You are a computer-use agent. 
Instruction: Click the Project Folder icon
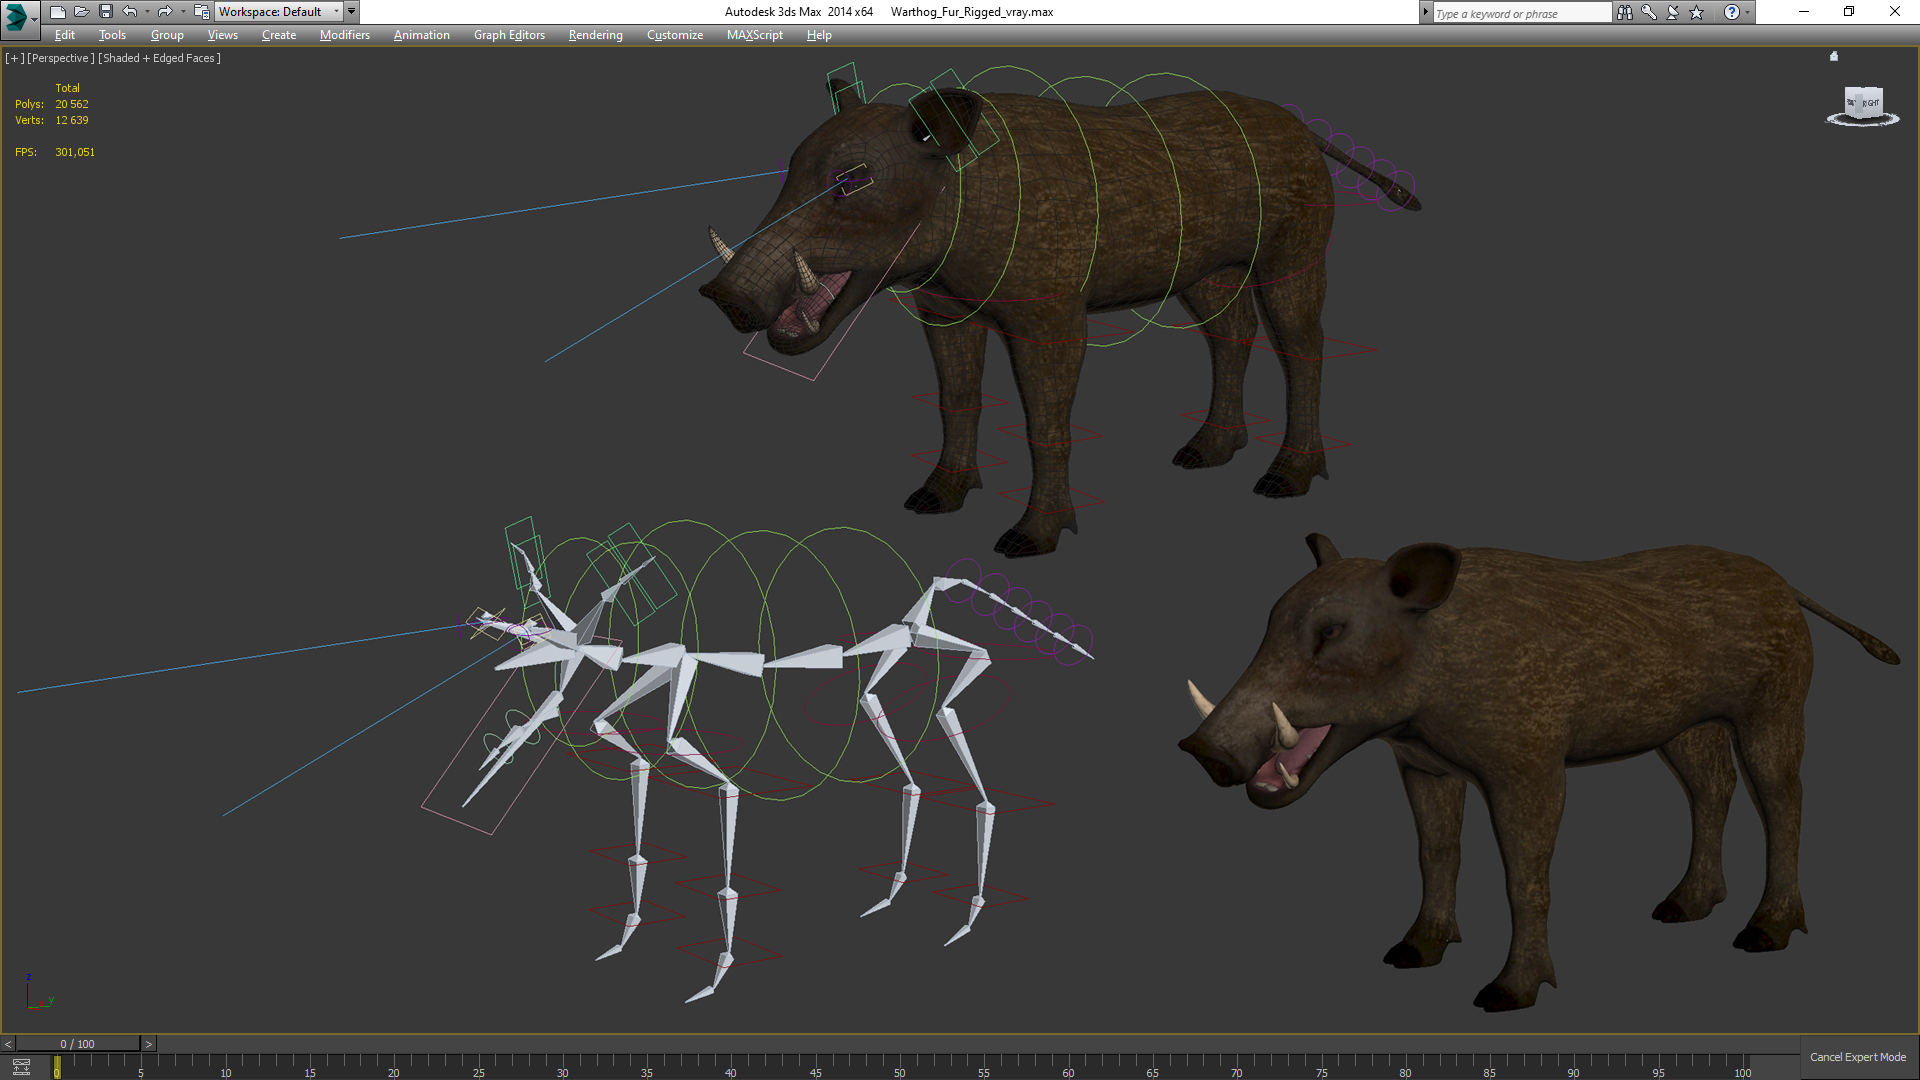[201, 12]
